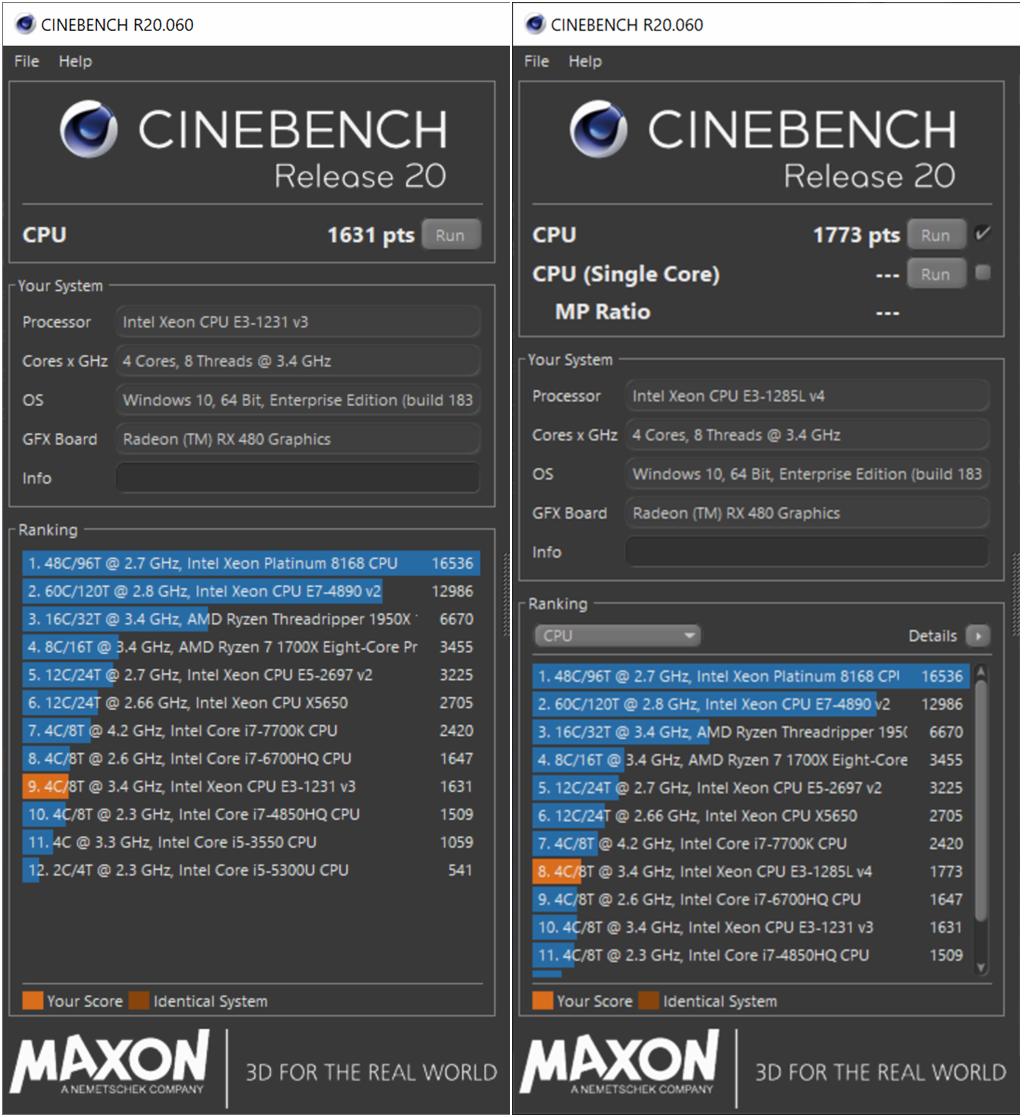
Task: Click the Identical System swatch in the right window
Action: pos(647,1000)
